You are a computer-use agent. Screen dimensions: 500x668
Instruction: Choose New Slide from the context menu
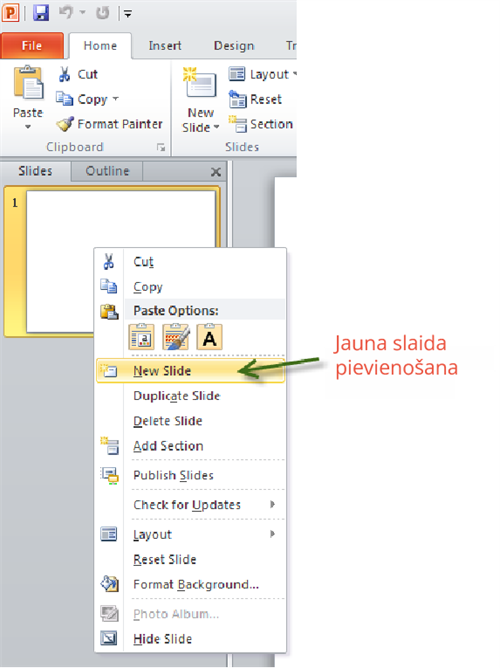(x=190, y=371)
